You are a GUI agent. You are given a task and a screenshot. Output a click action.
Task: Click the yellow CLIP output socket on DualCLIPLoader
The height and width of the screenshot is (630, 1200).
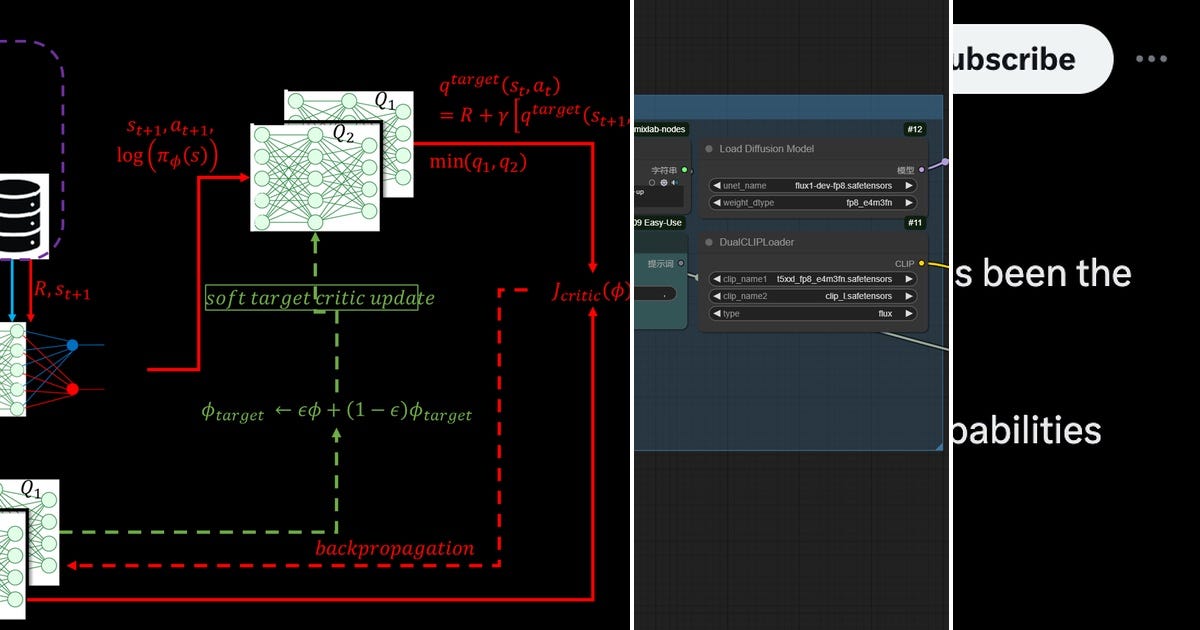click(x=922, y=263)
